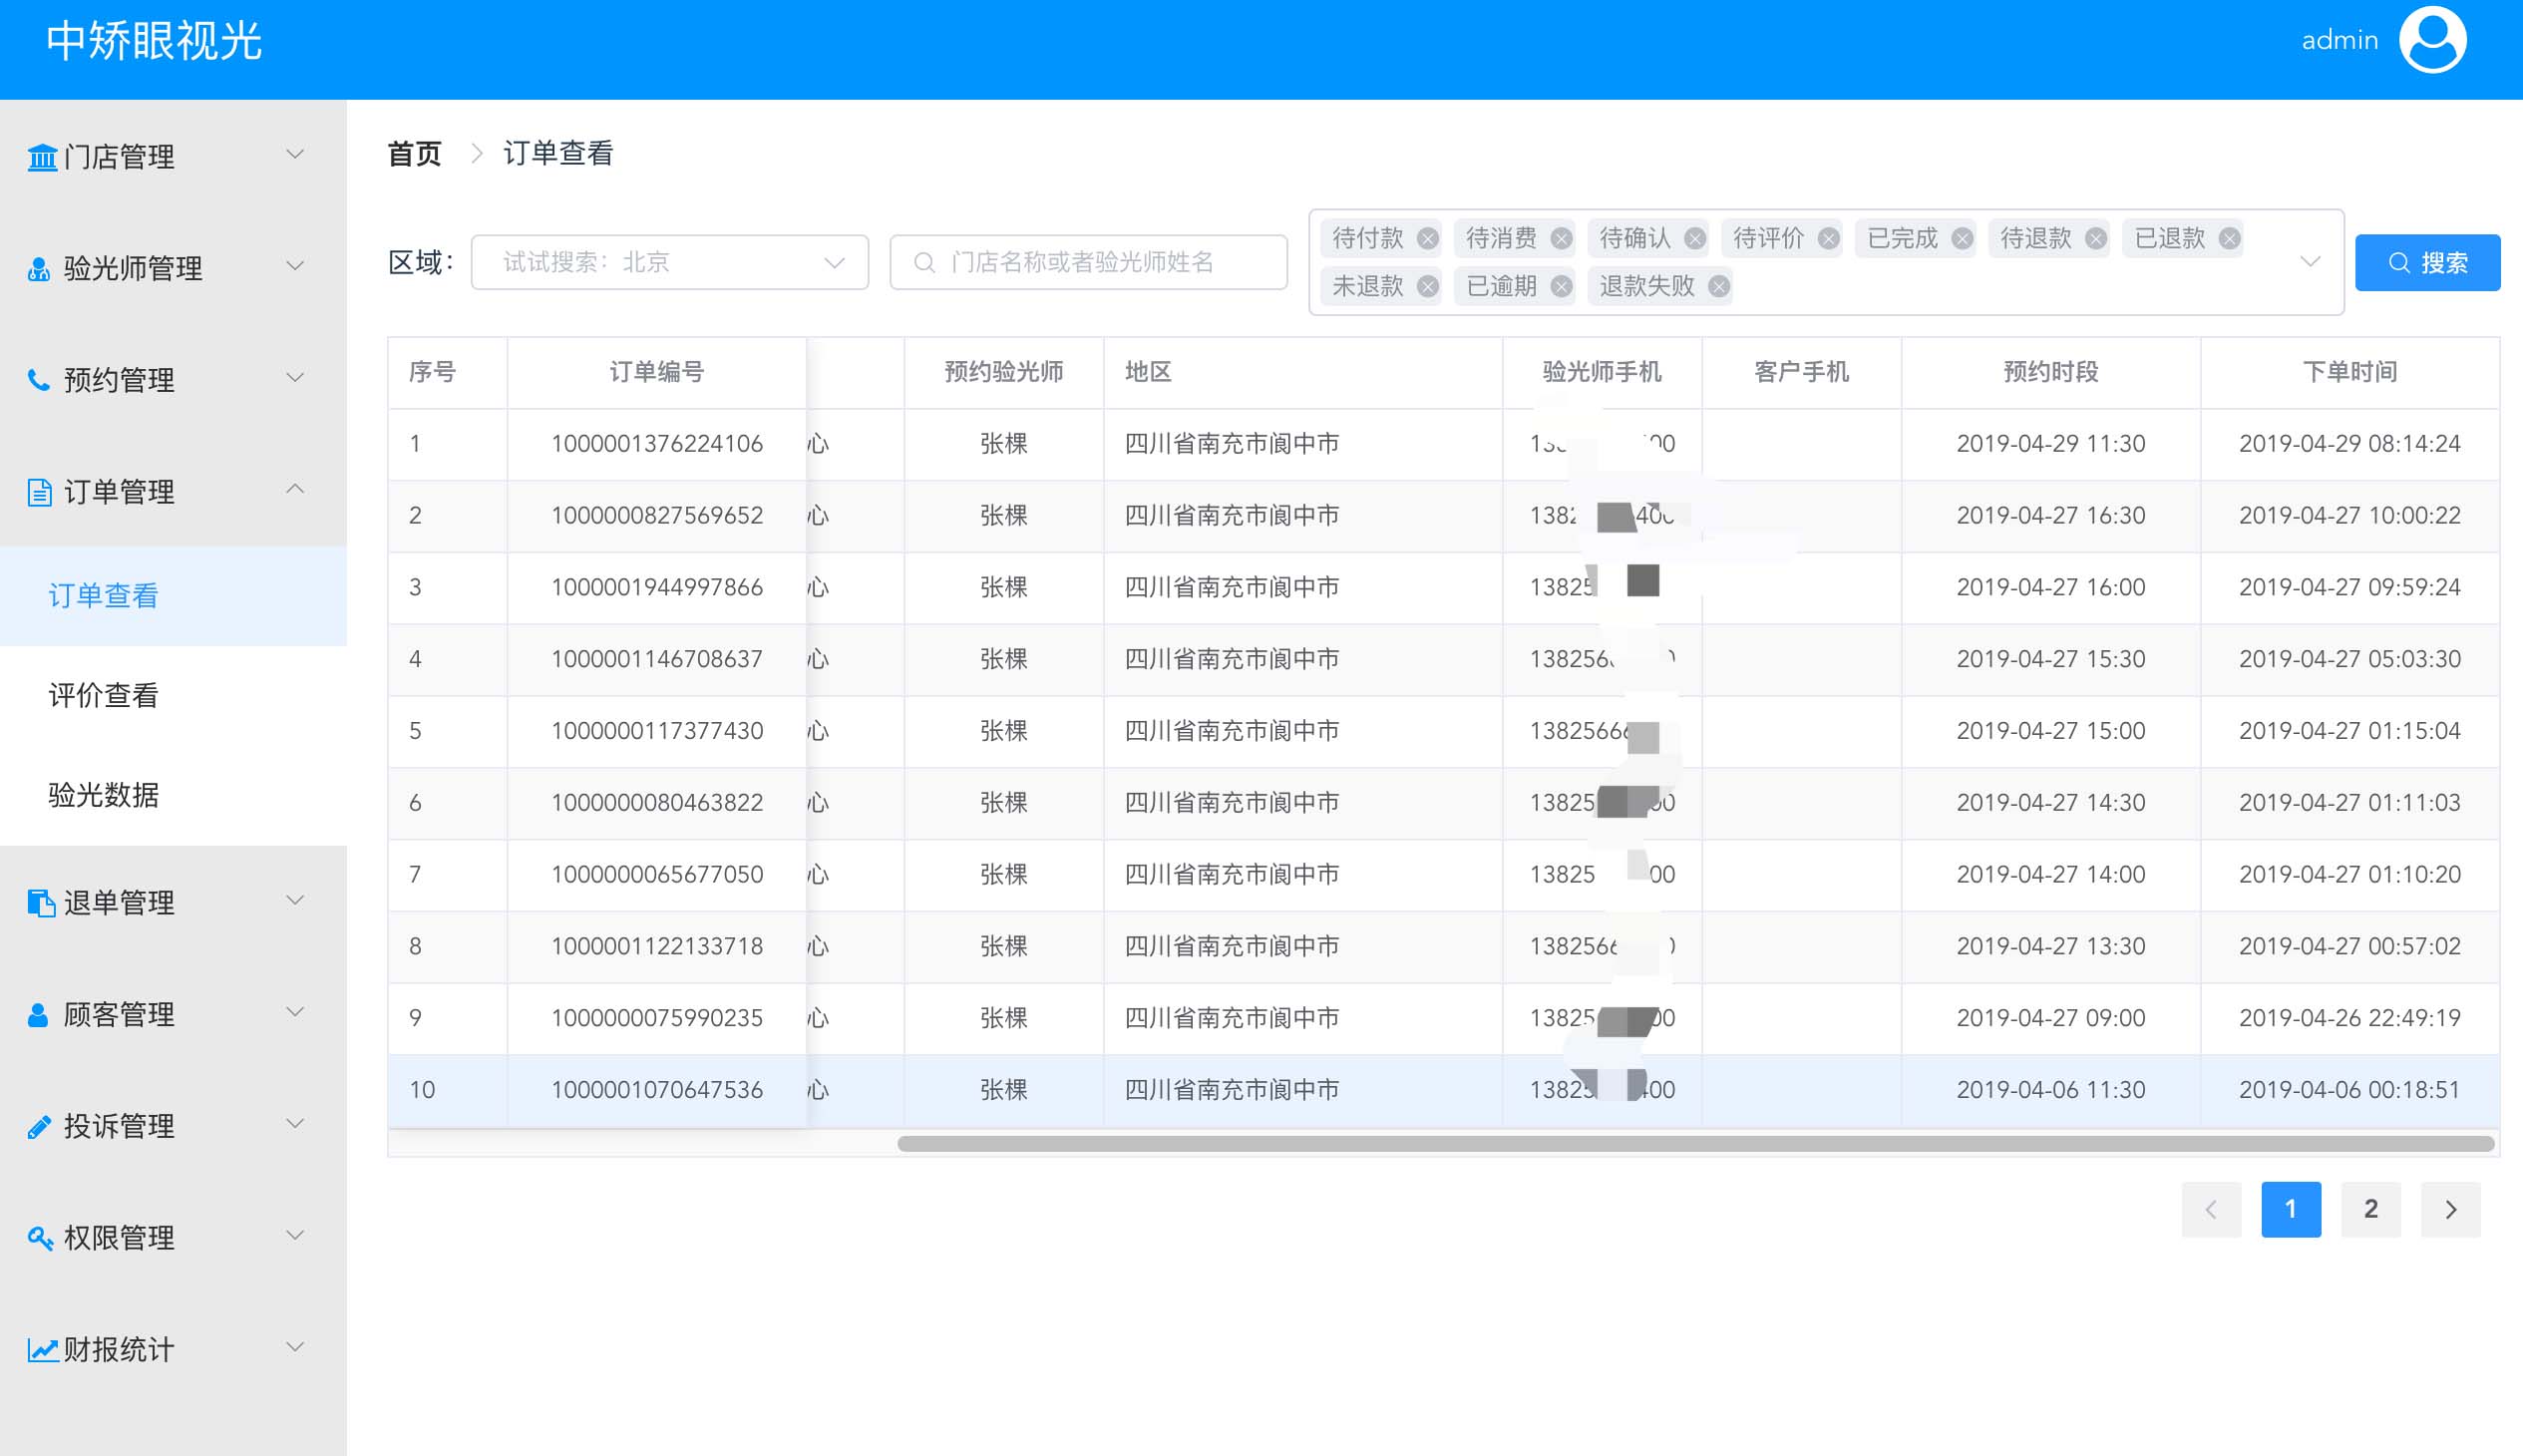Click order number 1000001376224106
2523x1456 pixels.
tap(657, 444)
